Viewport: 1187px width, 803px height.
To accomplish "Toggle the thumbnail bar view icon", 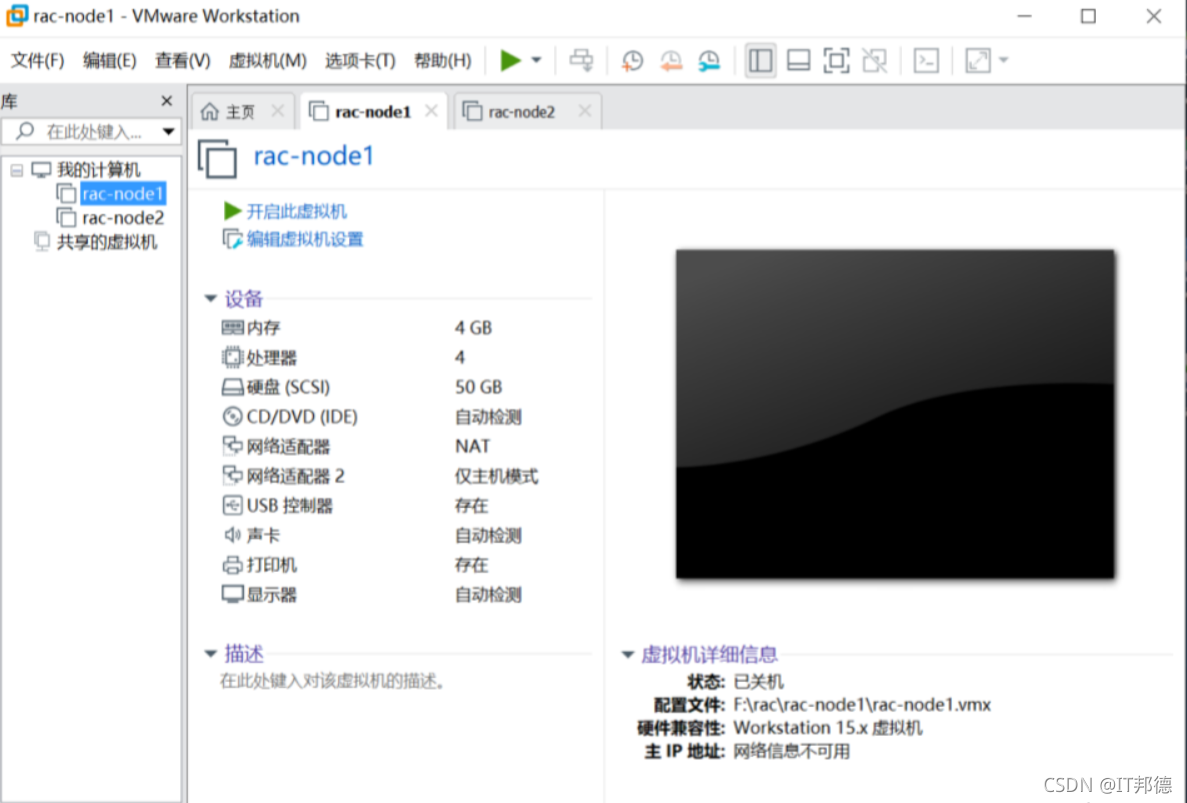I will pos(799,61).
